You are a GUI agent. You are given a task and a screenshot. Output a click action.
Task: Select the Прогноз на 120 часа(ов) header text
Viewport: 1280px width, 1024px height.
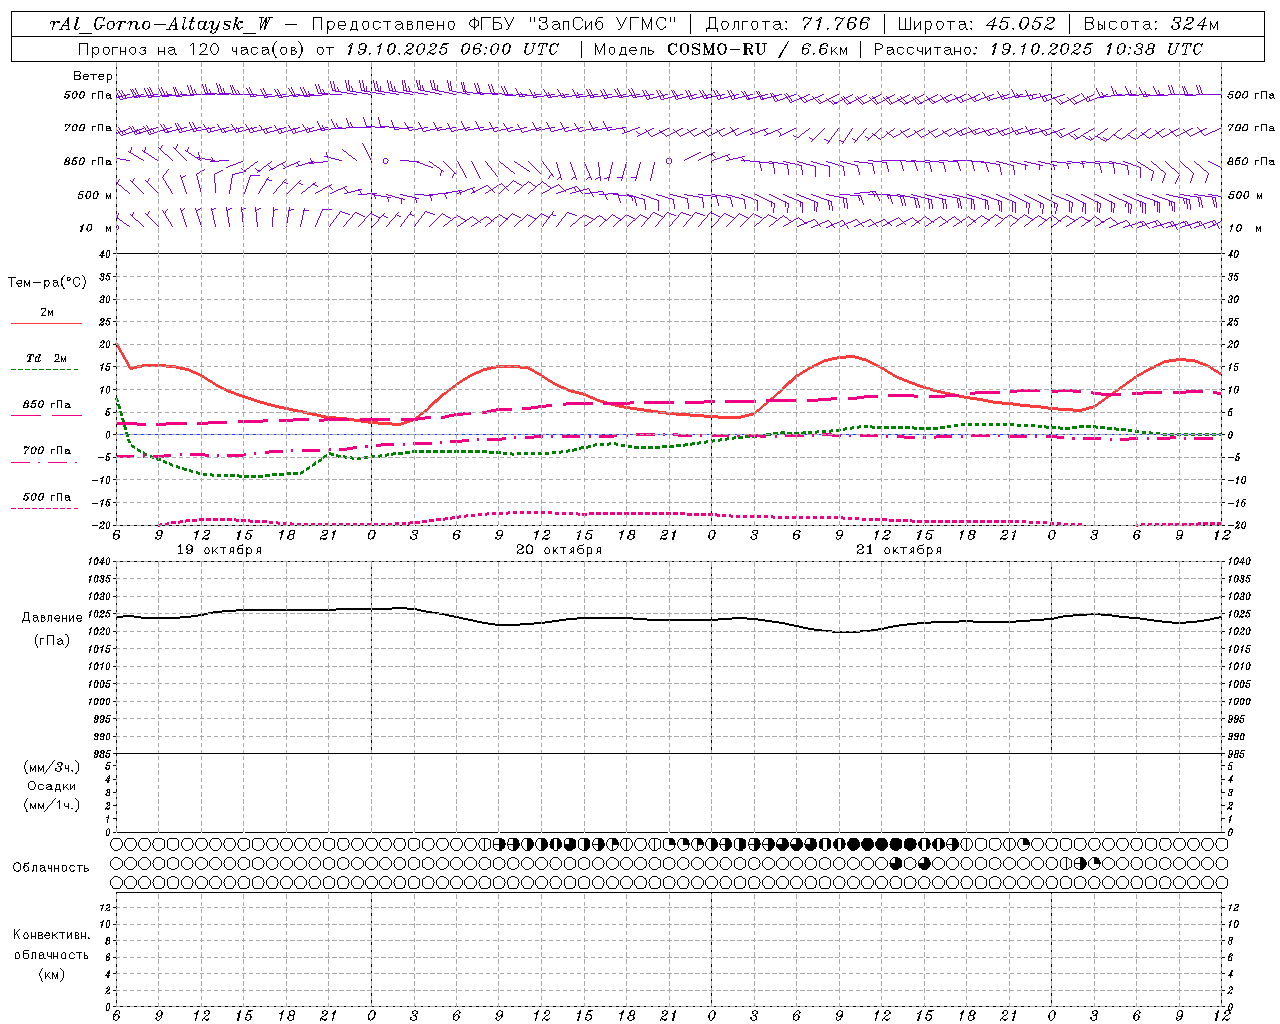click(x=192, y=49)
